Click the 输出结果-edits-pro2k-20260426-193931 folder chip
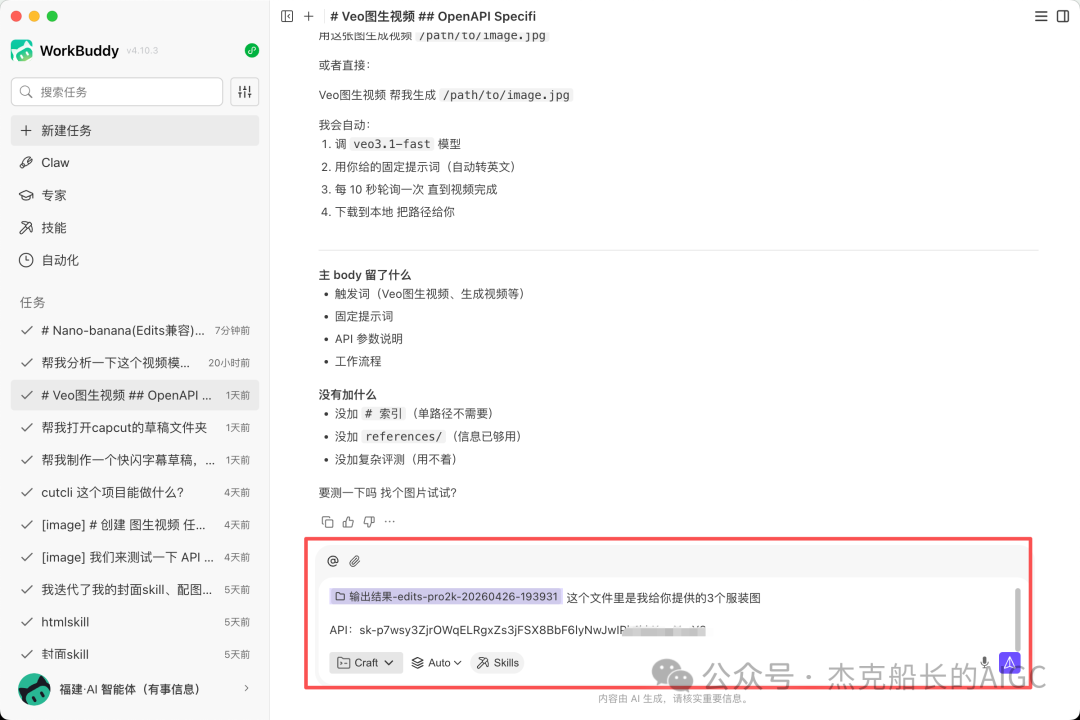The width and height of the screenshot is (1080, 720). point(446,597)
